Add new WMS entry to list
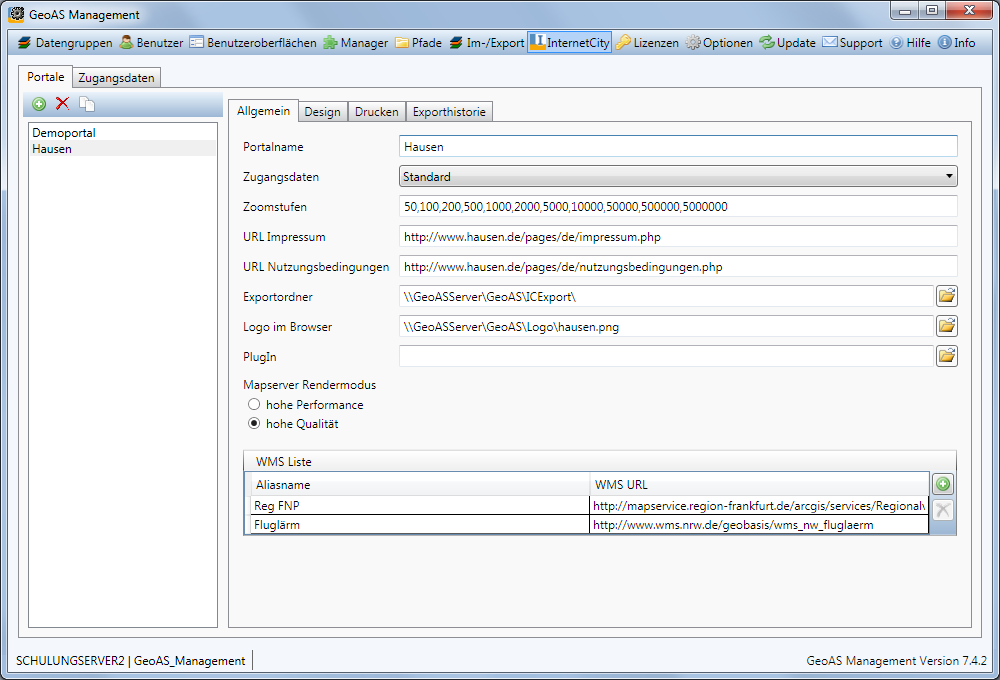 coord(943,485)
